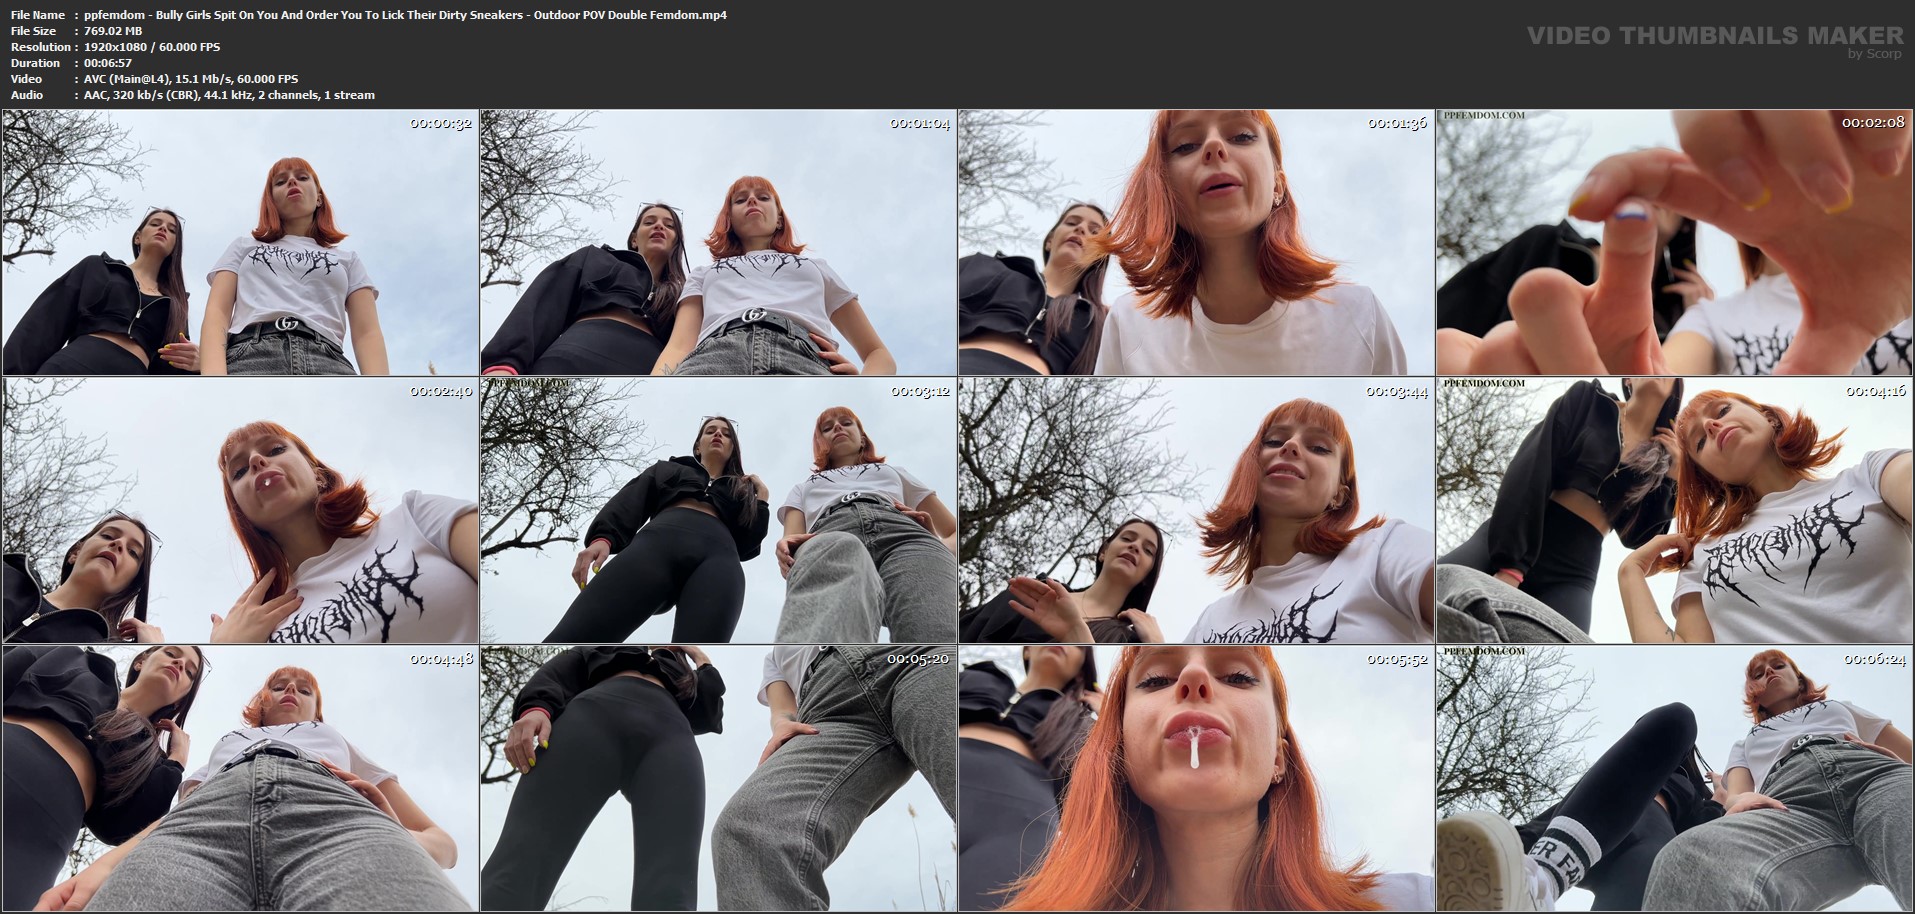Select the frame marked 00:04:16
The height and width of the screenshot is (914, 1915).
click(1675, 510)
